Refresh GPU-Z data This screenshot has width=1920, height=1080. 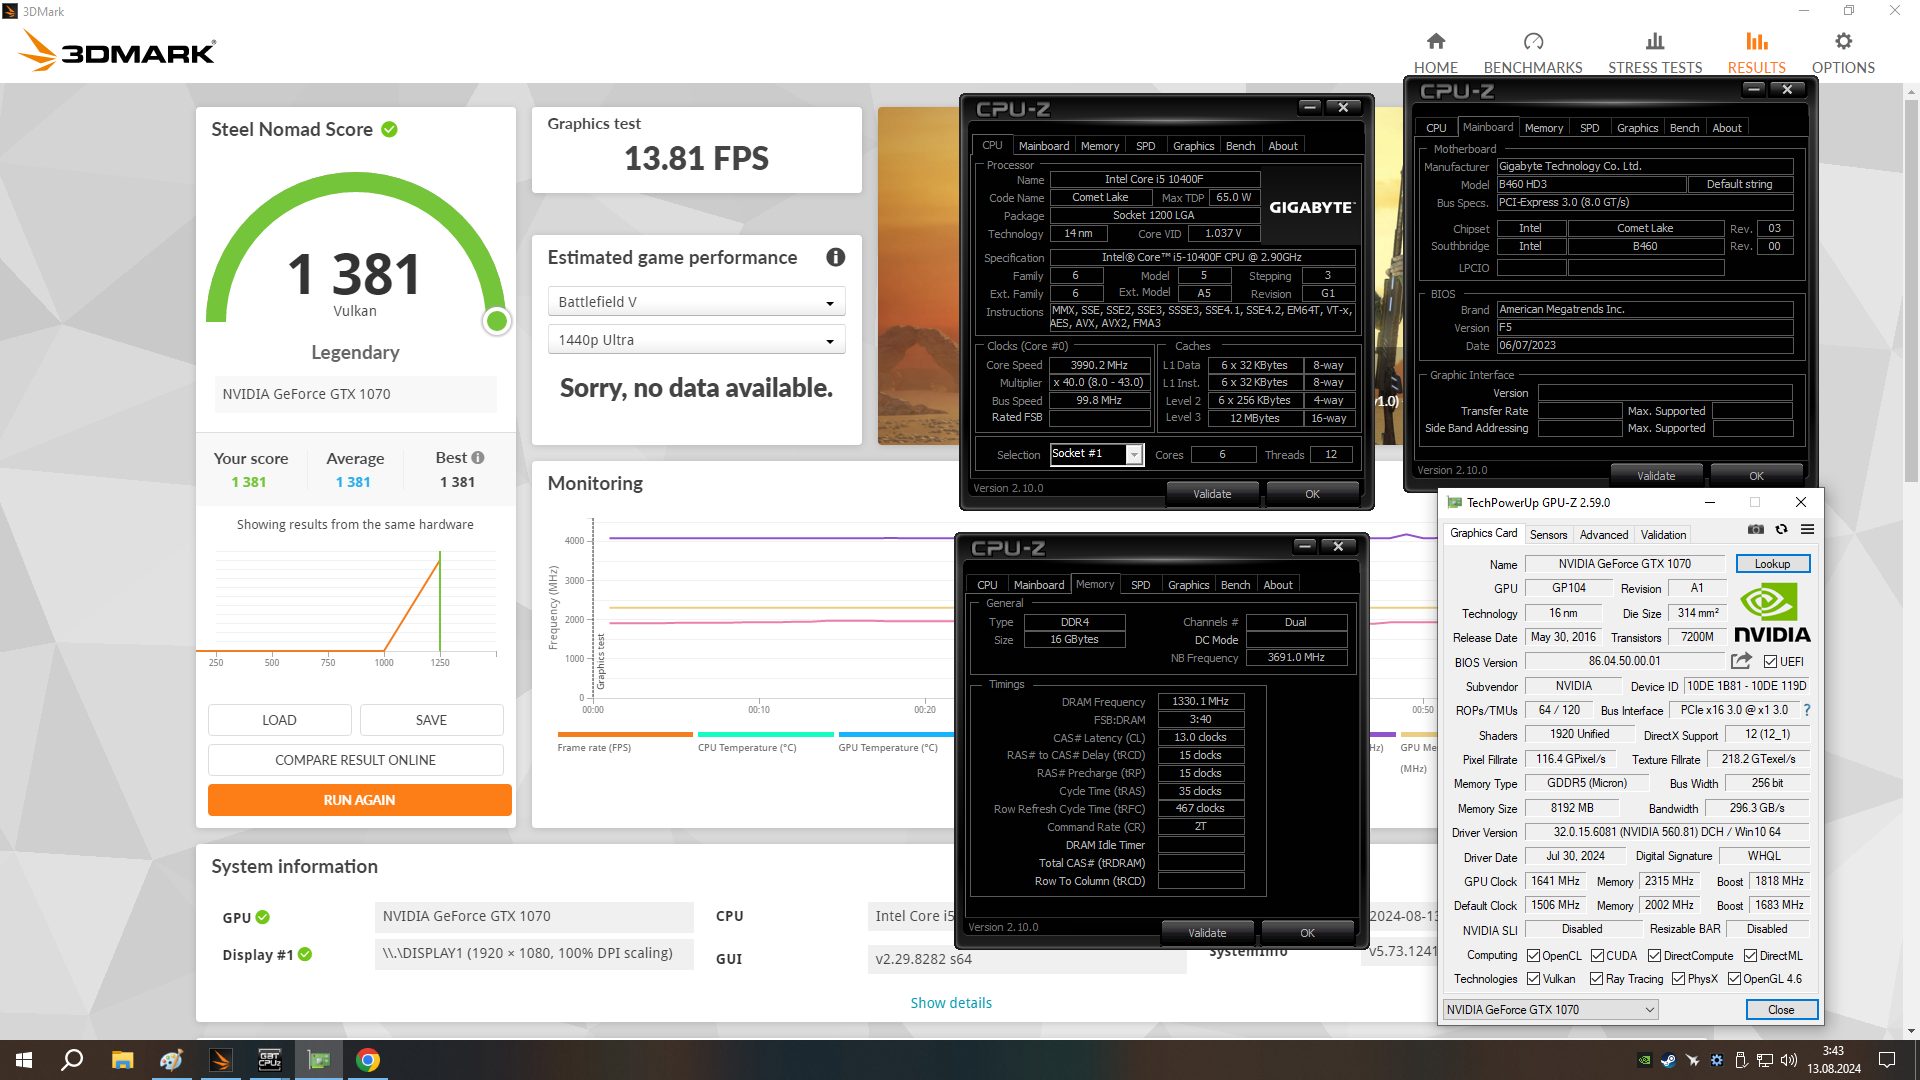coord(1781,529)
